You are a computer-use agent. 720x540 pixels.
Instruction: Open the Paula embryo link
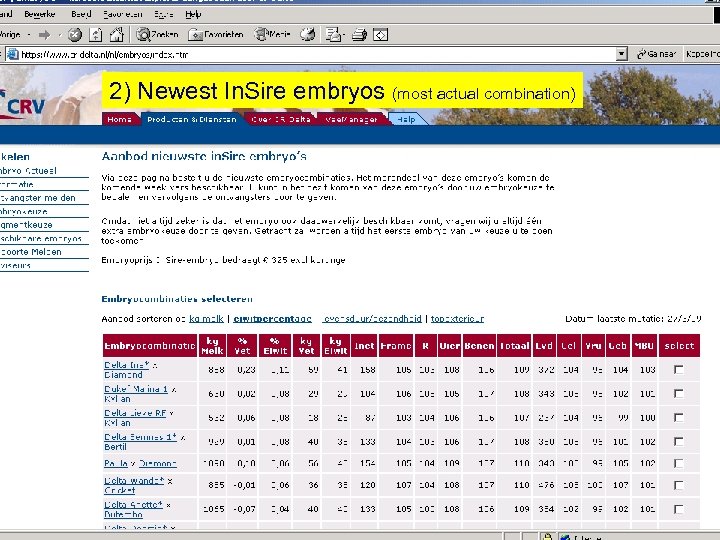tap(116, 463)
